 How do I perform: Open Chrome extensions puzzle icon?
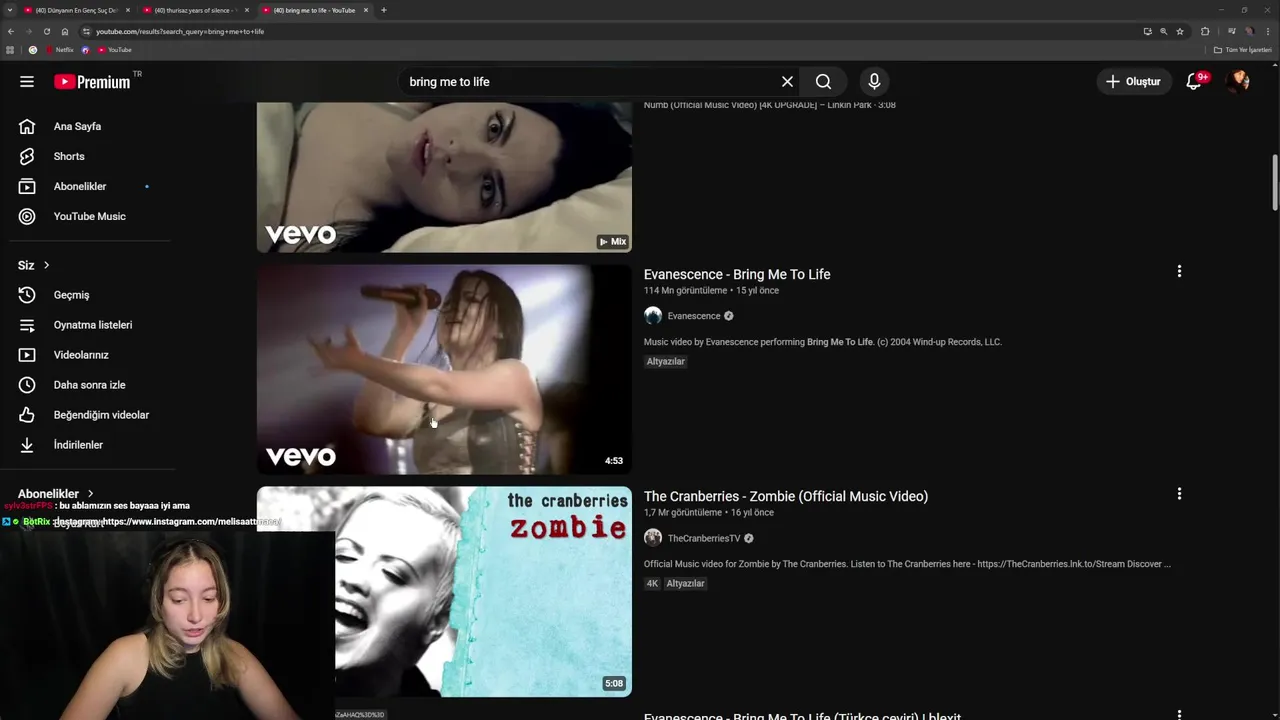(1205, 31)
